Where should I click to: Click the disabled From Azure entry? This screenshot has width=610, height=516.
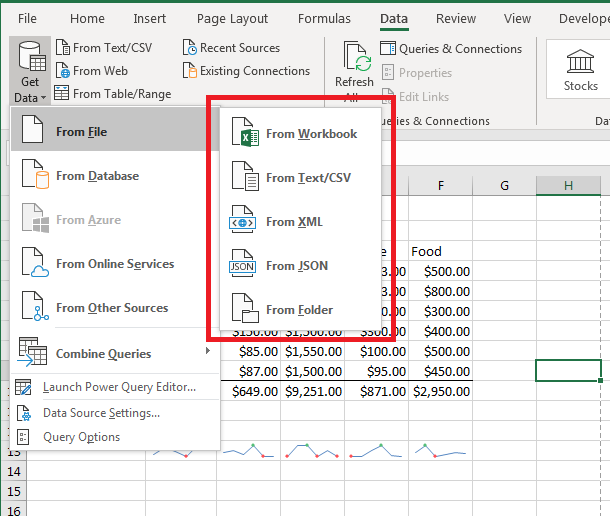click(x=115, y=220)
